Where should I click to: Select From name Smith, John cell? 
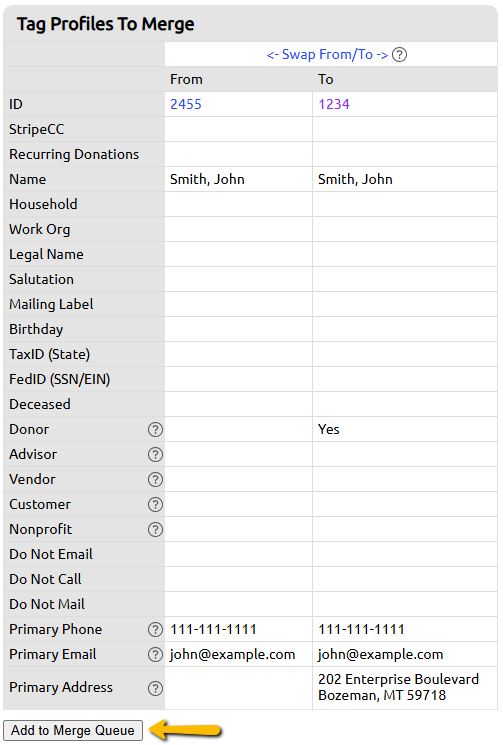(x=238, y=179)
